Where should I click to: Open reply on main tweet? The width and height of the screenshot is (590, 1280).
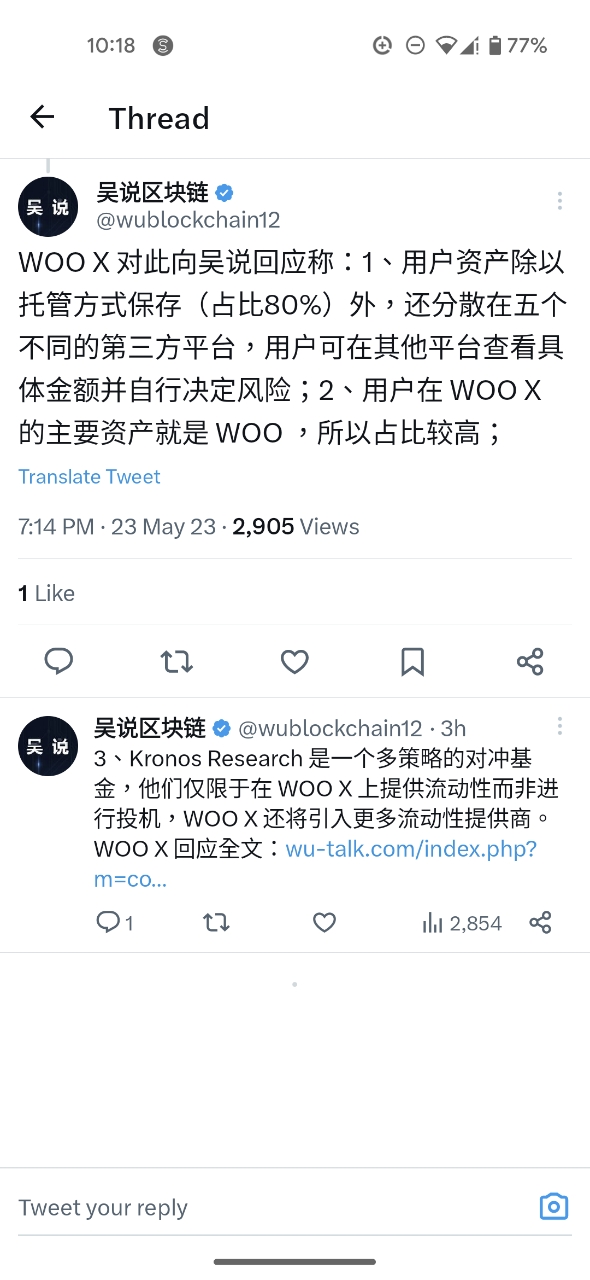point(59,661)
